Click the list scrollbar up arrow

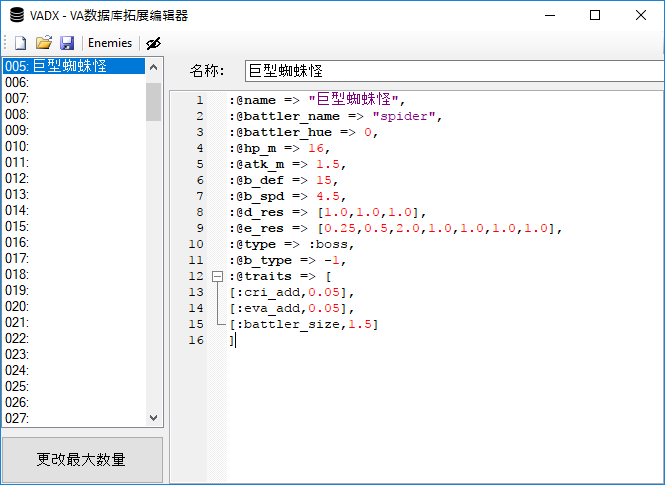[x=154, y=67]
